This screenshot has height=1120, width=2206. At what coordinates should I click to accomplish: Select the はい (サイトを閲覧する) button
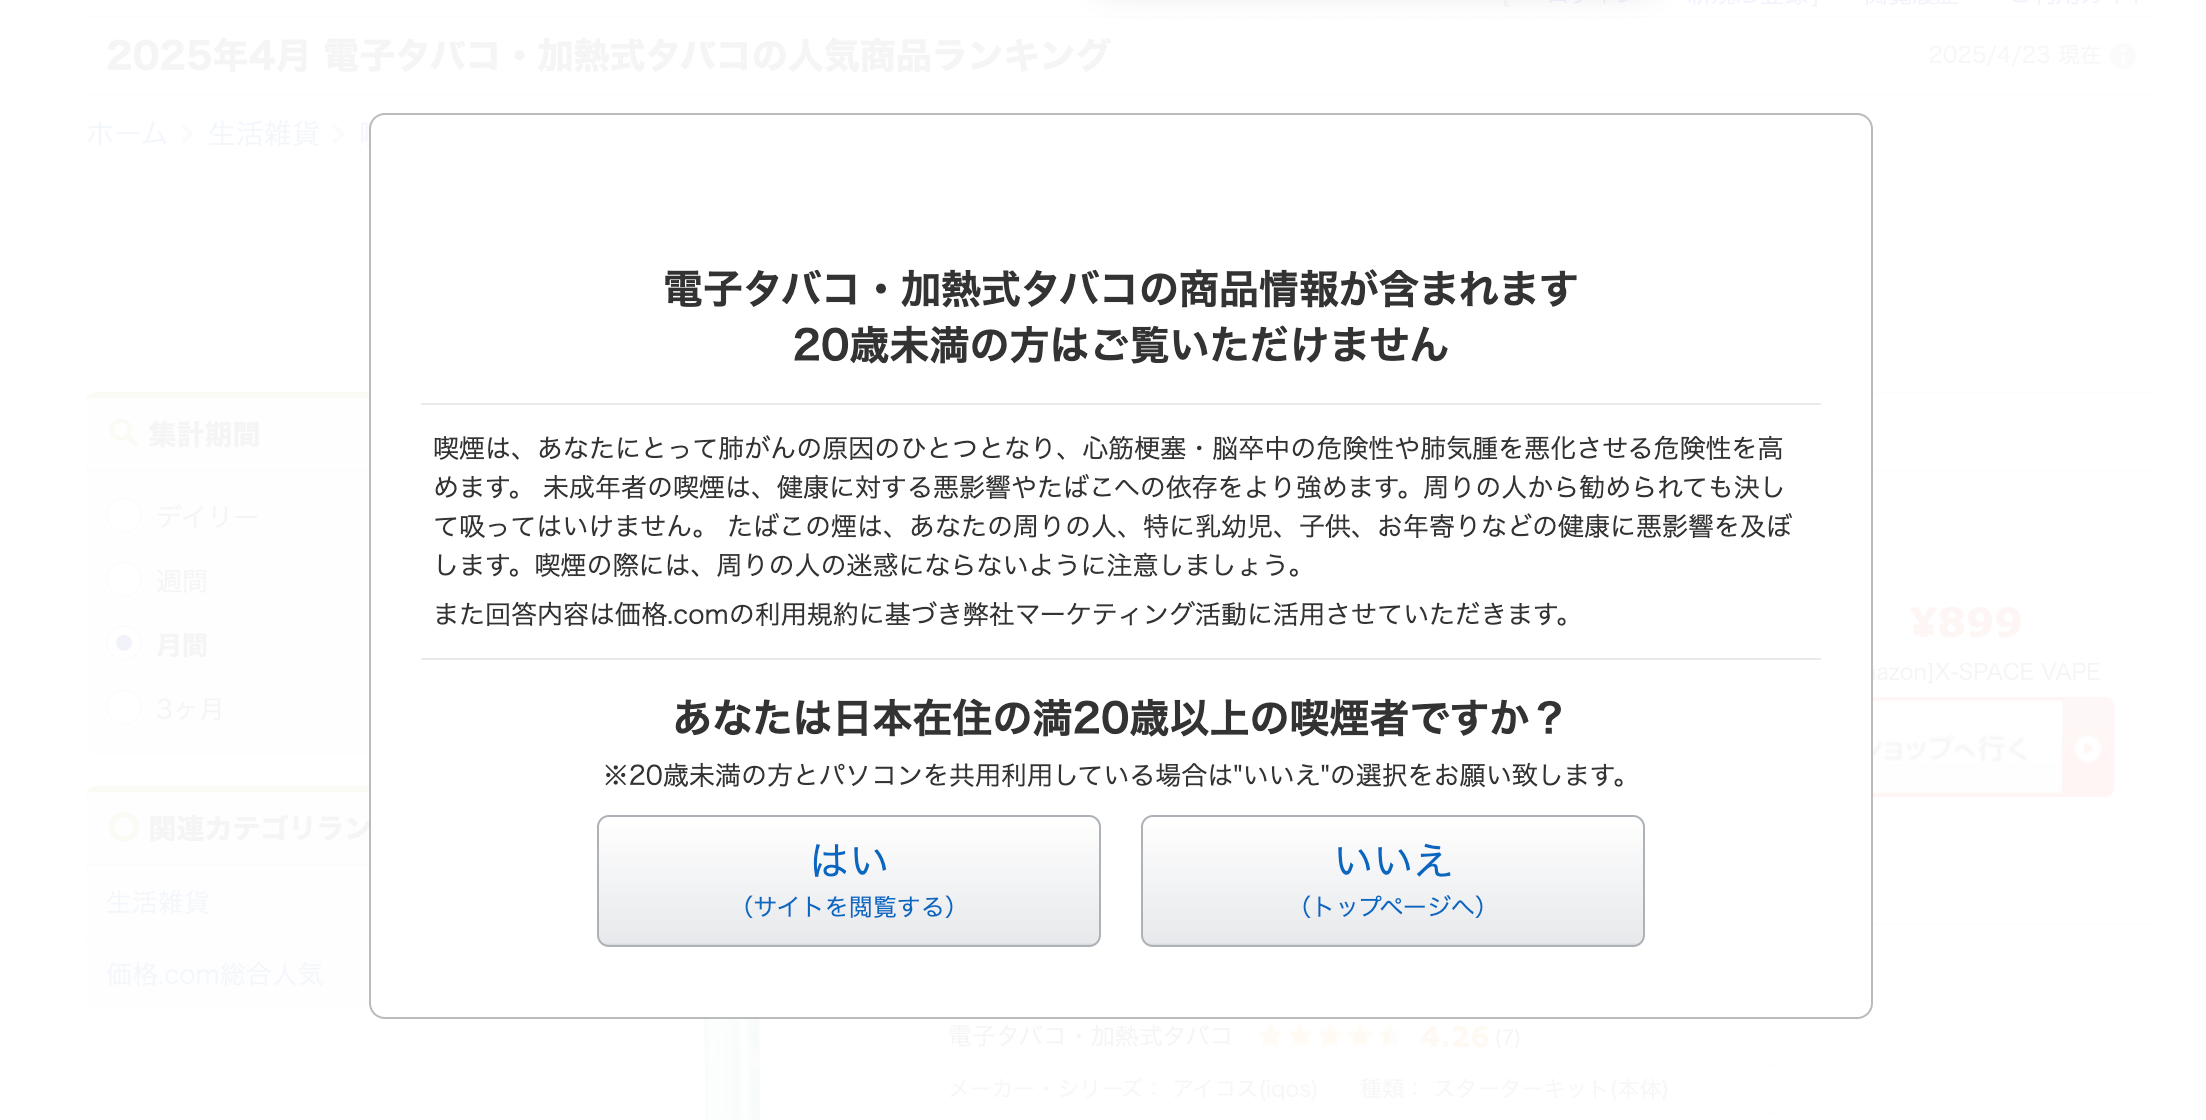pyautogui.click(x=848, y=880)
